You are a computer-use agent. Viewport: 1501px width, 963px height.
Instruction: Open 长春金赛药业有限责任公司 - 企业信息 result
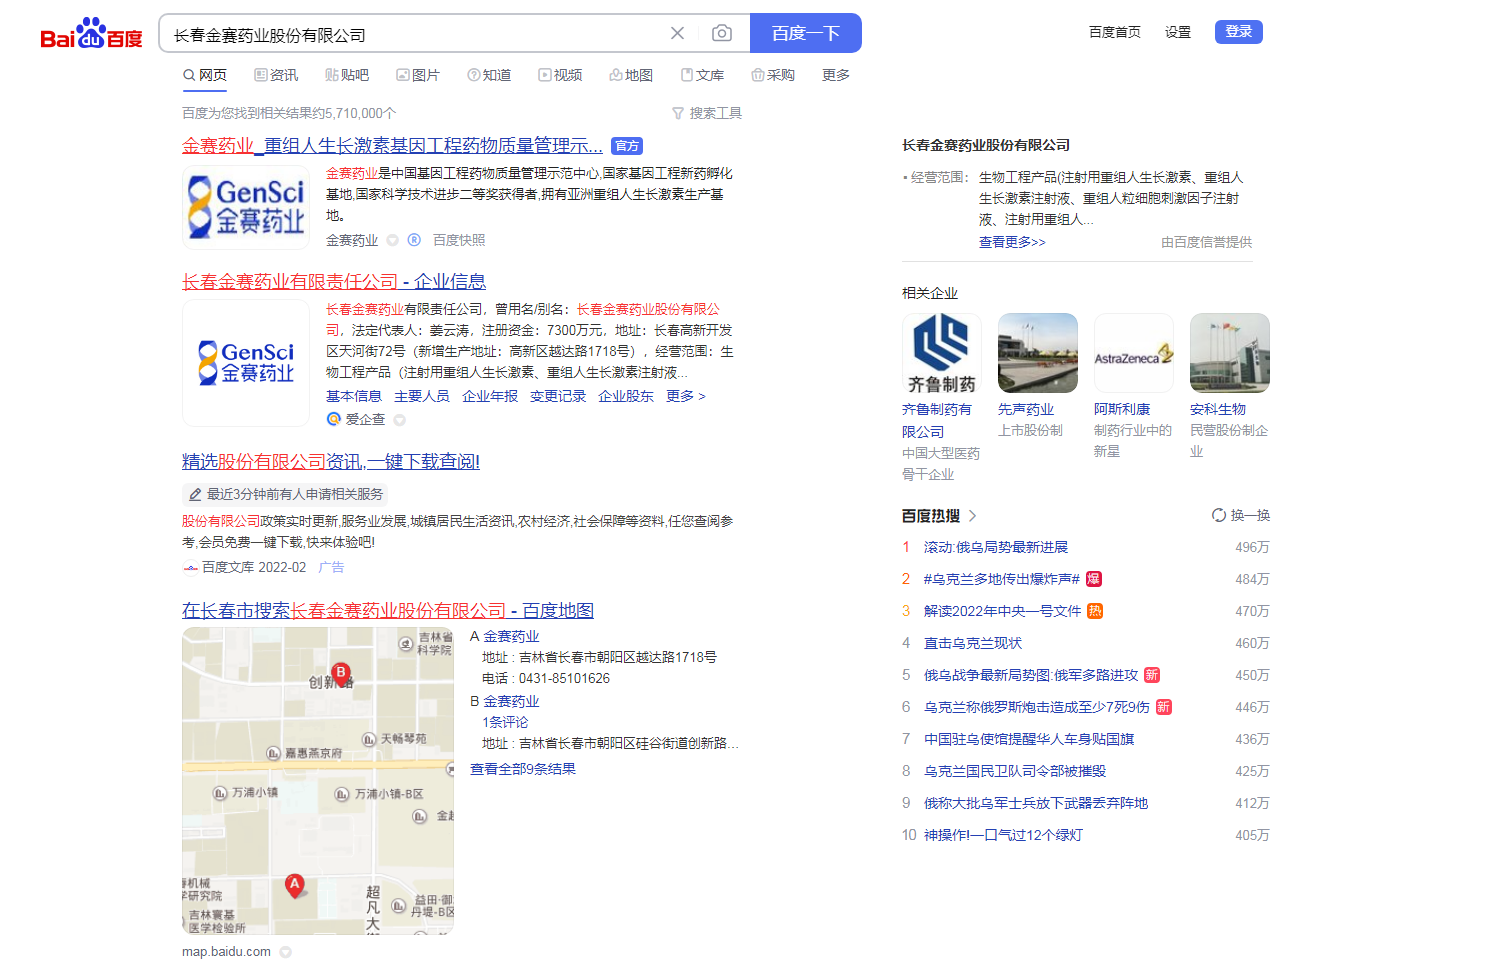334,282
